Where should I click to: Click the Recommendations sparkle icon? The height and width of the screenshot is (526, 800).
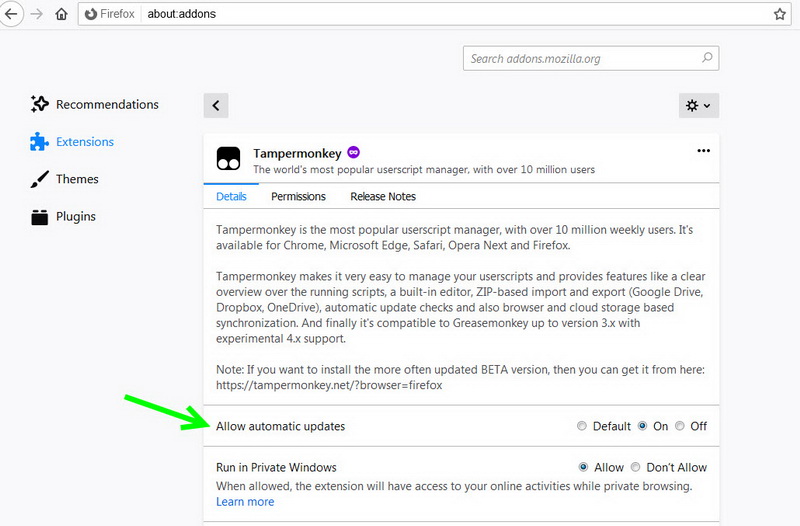click(39, 104)
